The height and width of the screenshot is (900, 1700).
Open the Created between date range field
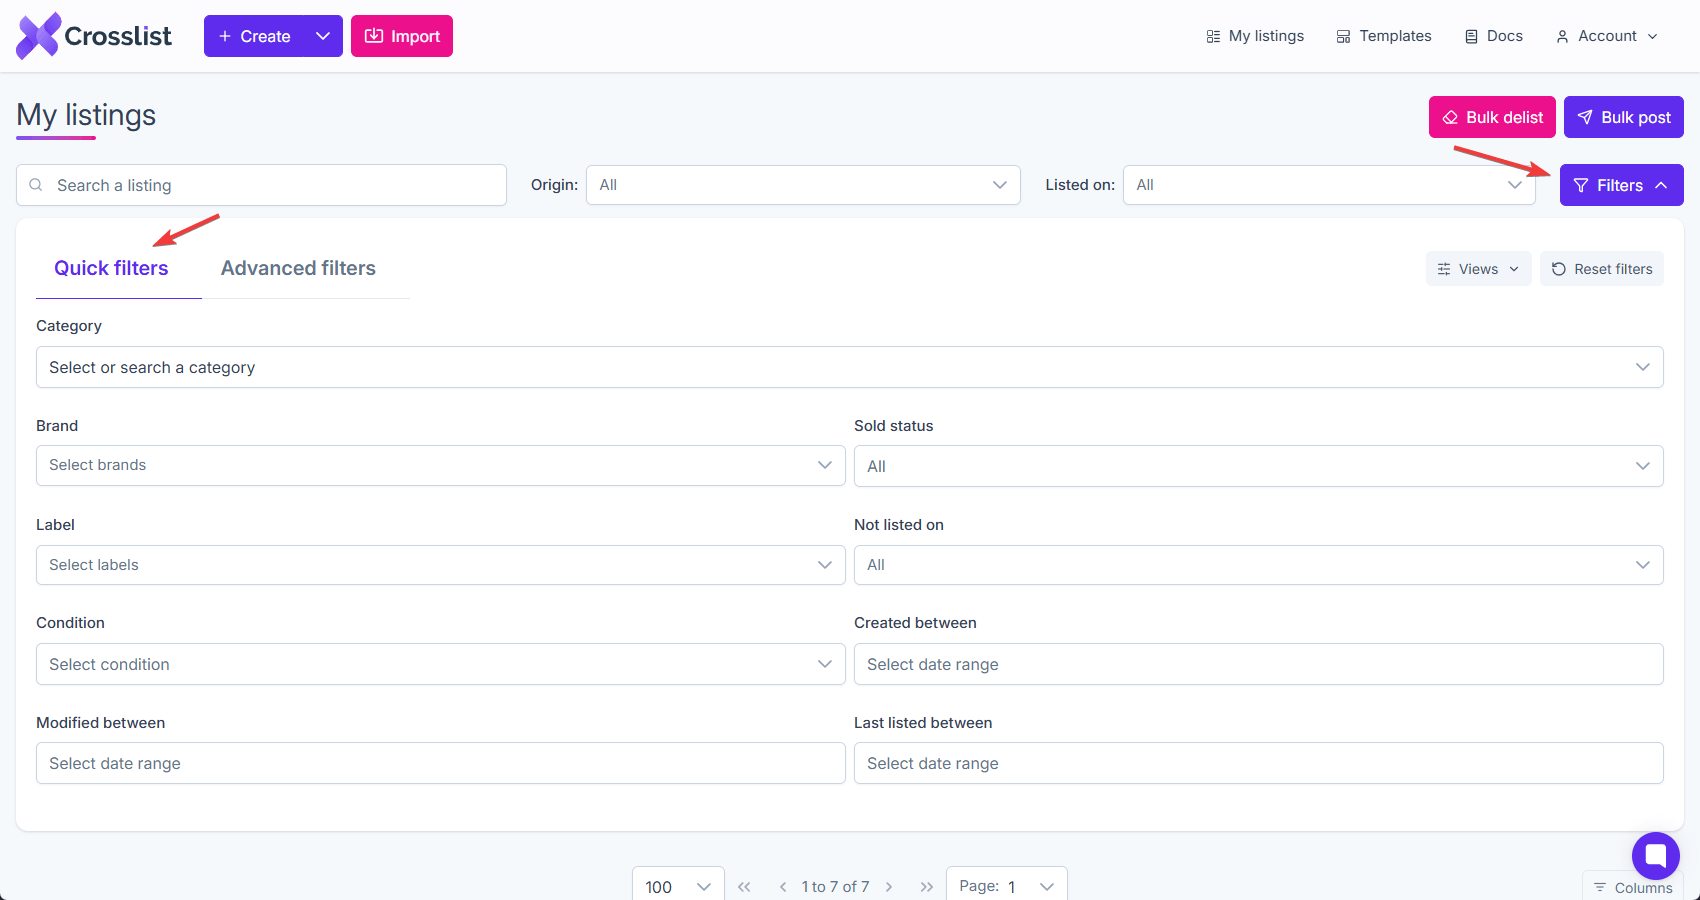click(1258, 664)
